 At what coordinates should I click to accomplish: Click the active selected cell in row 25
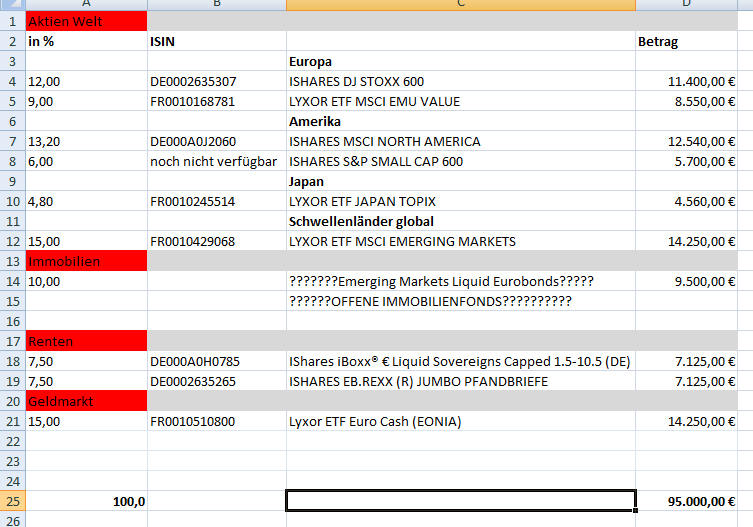(461, 501)
